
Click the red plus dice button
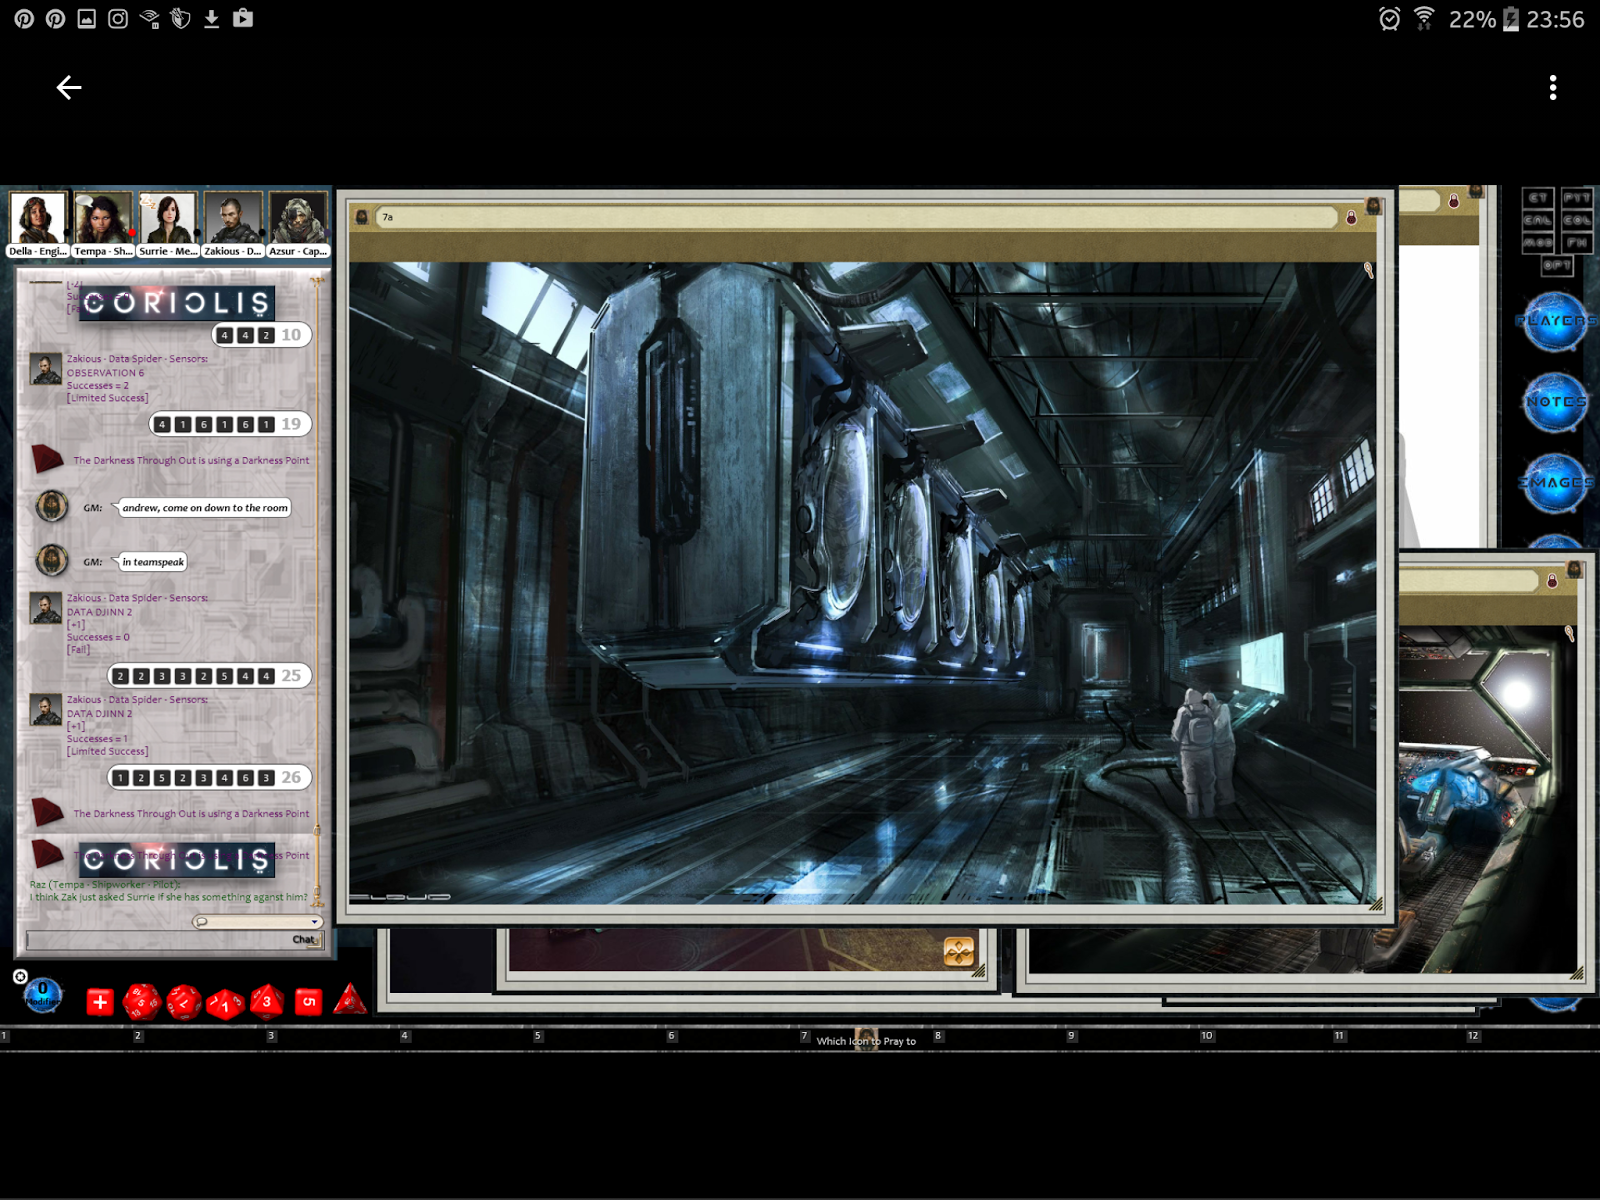click(x=99, y=1001)
